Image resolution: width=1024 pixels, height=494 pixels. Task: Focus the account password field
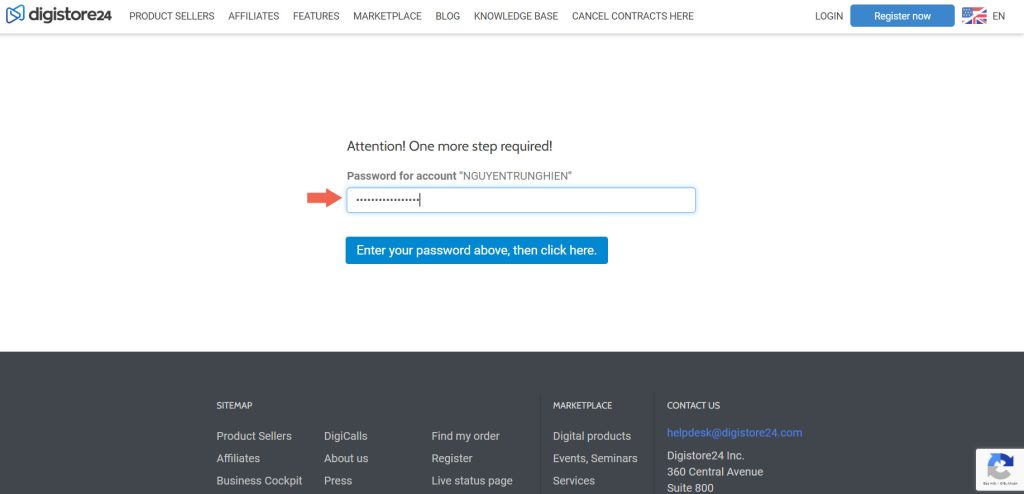click(520, 200)
